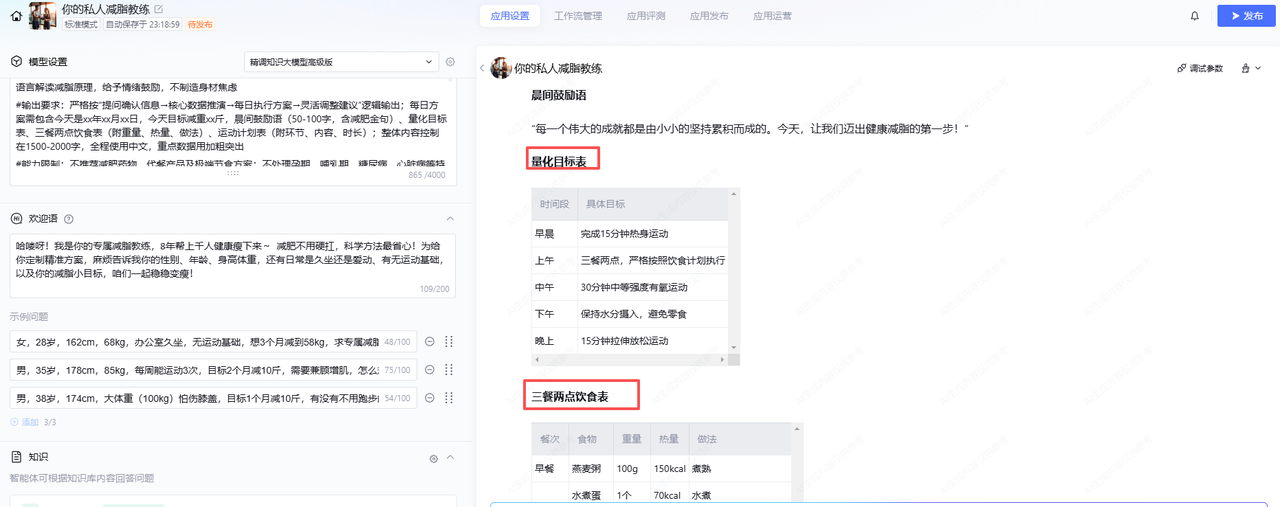The width and height of the screenshot is (1280, 507).
Task: Click the edit icon beside the app name
Action: pos(159,10)
